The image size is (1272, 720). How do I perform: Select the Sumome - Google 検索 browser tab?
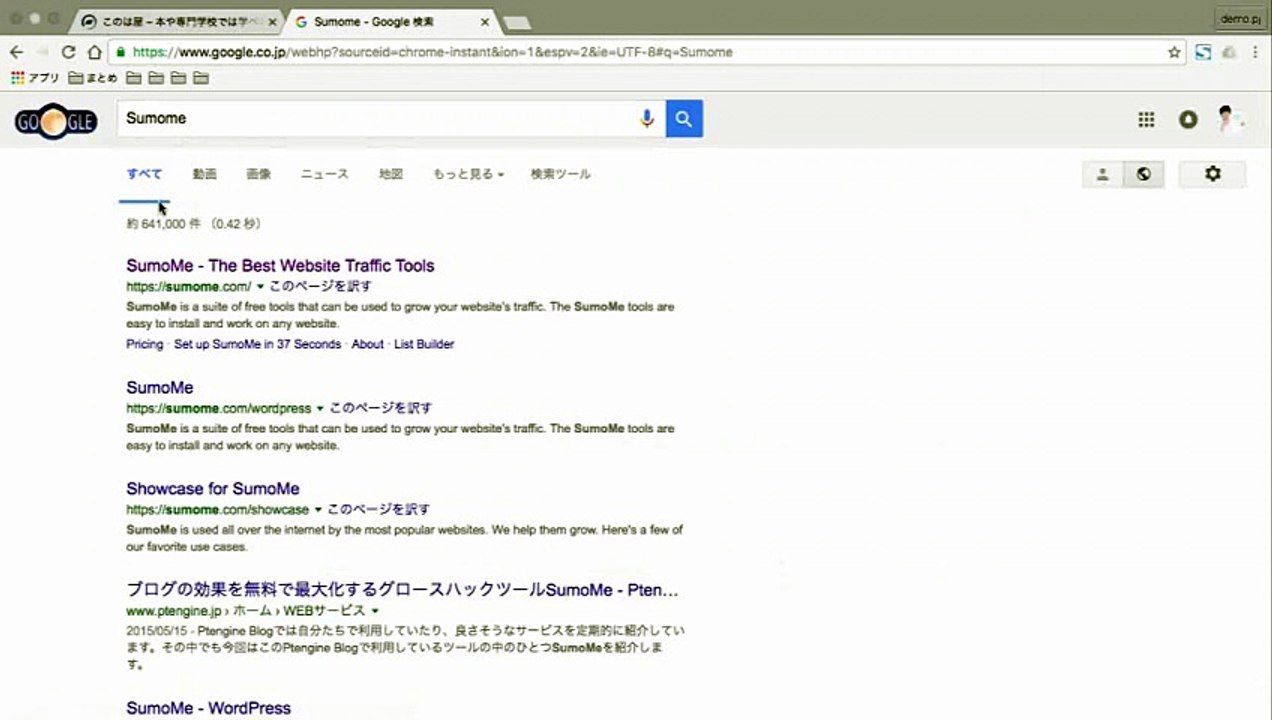[390, 22]
